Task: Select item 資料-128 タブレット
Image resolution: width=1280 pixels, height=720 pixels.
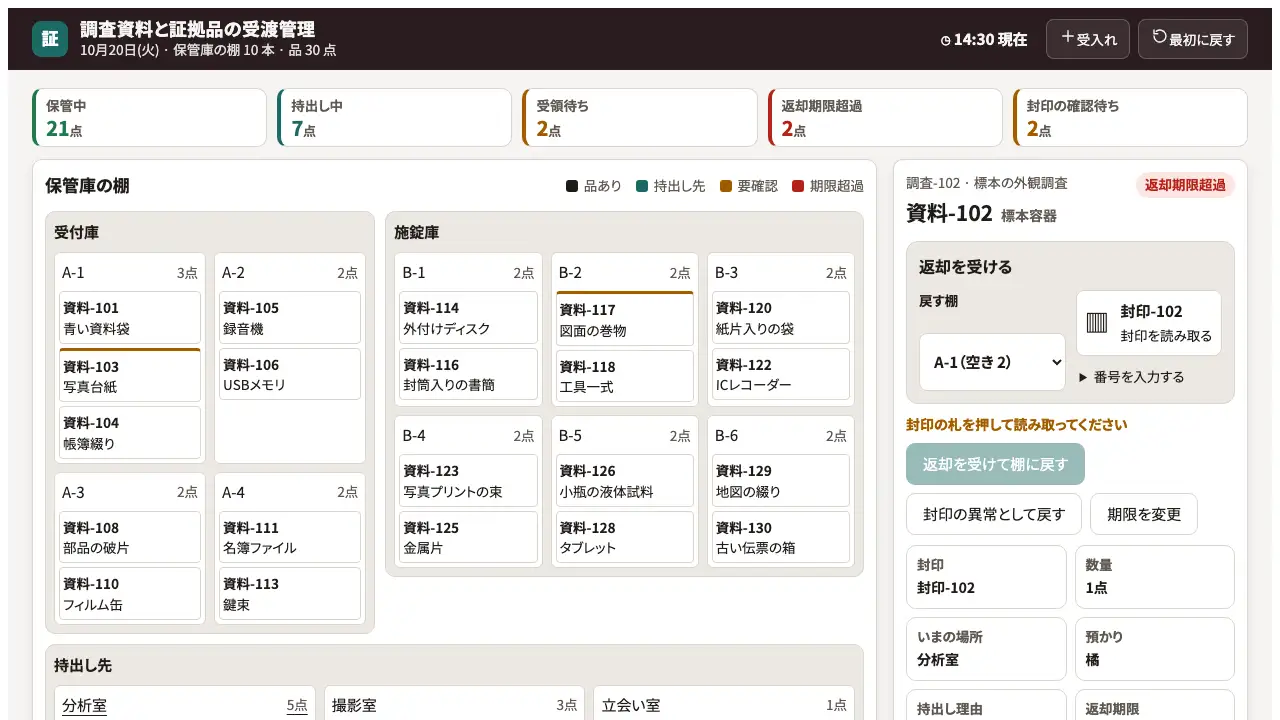Action: click(x=624, y=537)
